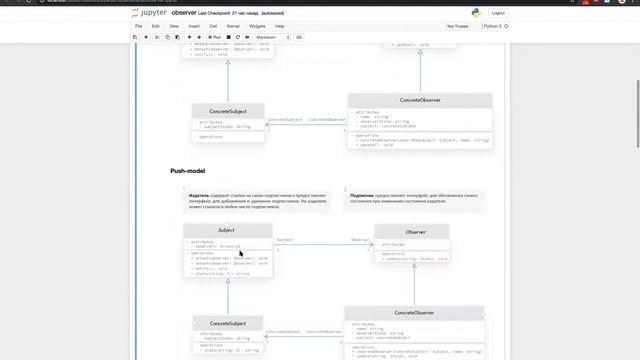Screen dimensions: 640x360
Task: Click the Subject class box header
Action: (228, 230)
